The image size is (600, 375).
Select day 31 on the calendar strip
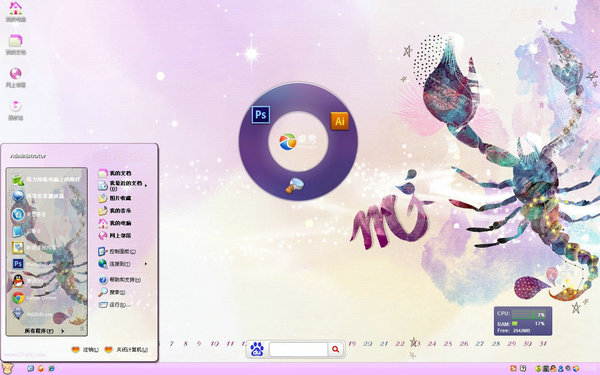coord(543,344)
